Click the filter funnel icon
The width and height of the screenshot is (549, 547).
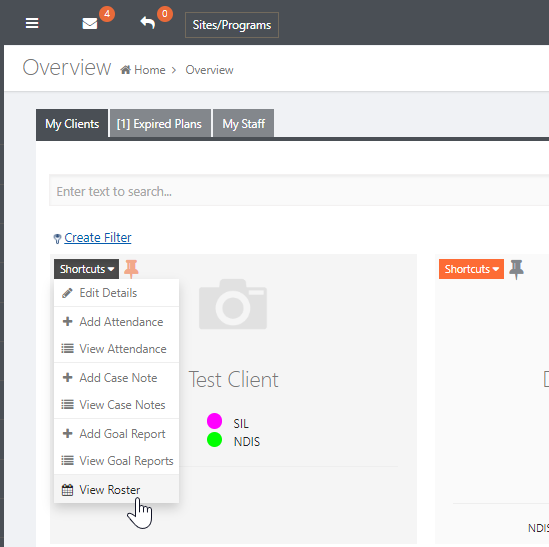point(57,238)
